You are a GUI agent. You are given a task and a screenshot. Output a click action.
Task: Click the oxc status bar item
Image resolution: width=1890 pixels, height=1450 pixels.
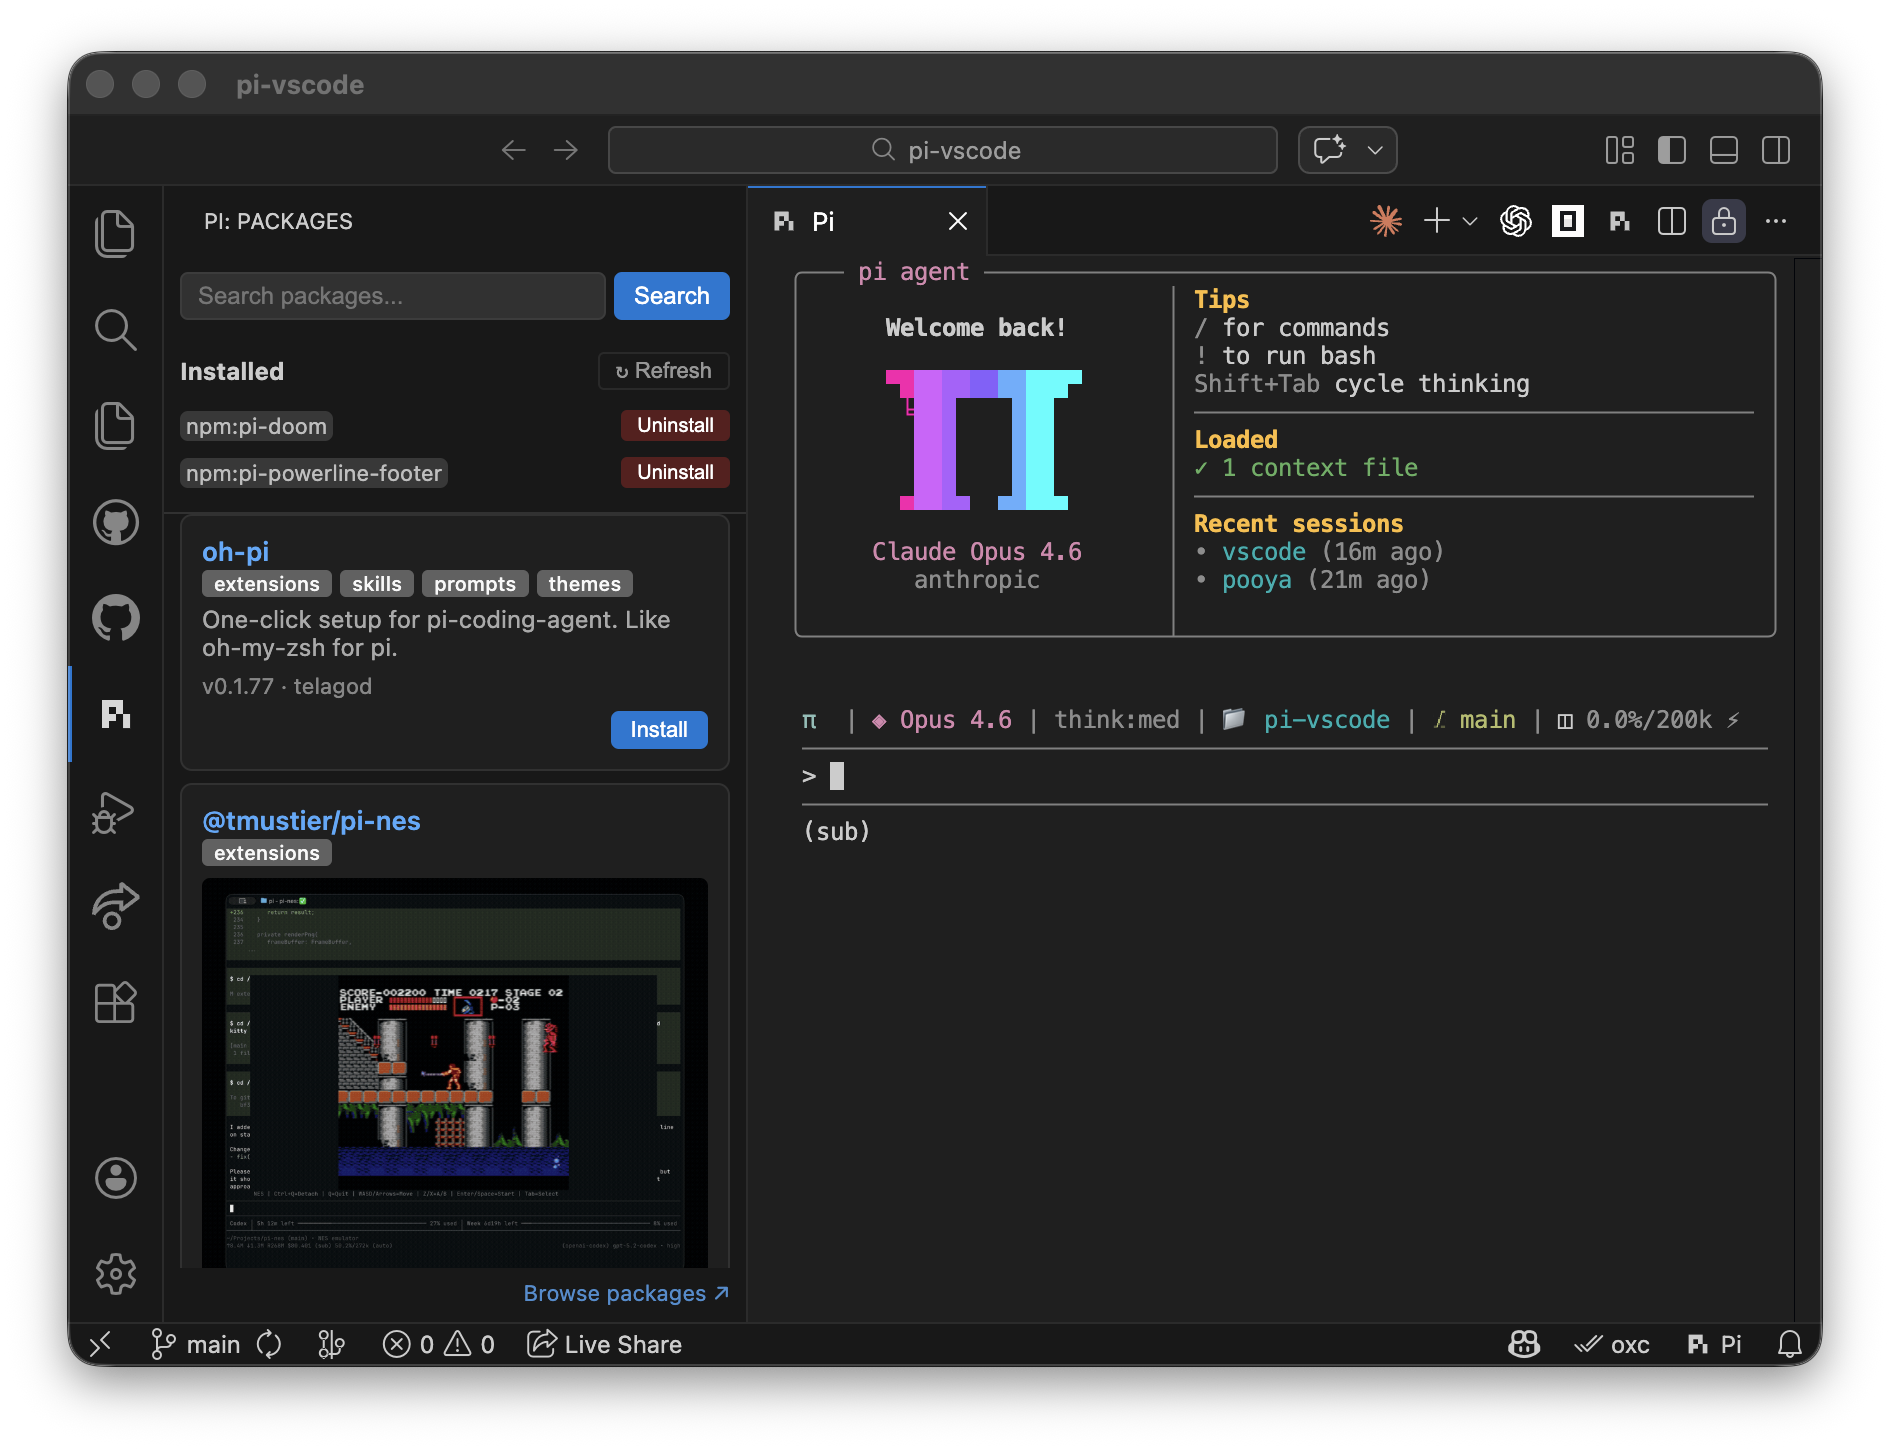tap(1612, 1344)
